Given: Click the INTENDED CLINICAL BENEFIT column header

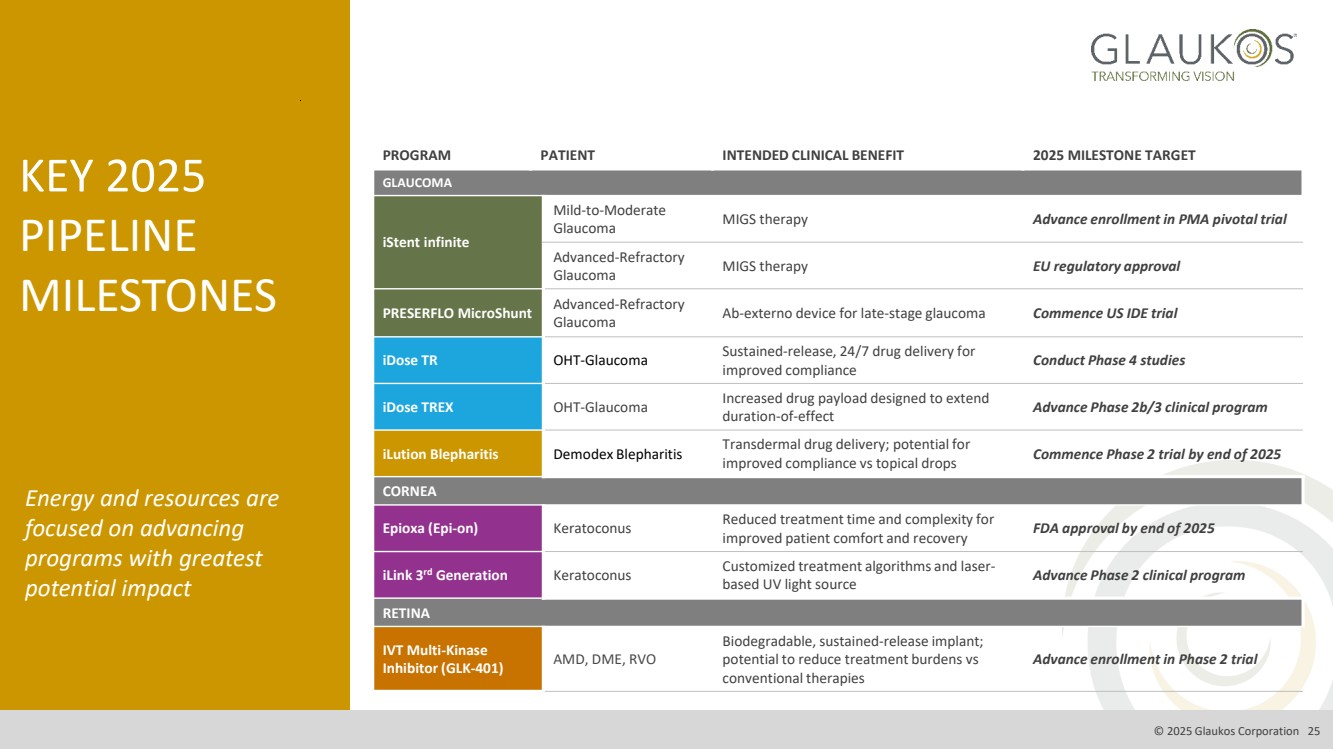Looking at the screenshot, I should tap(812, 155).
